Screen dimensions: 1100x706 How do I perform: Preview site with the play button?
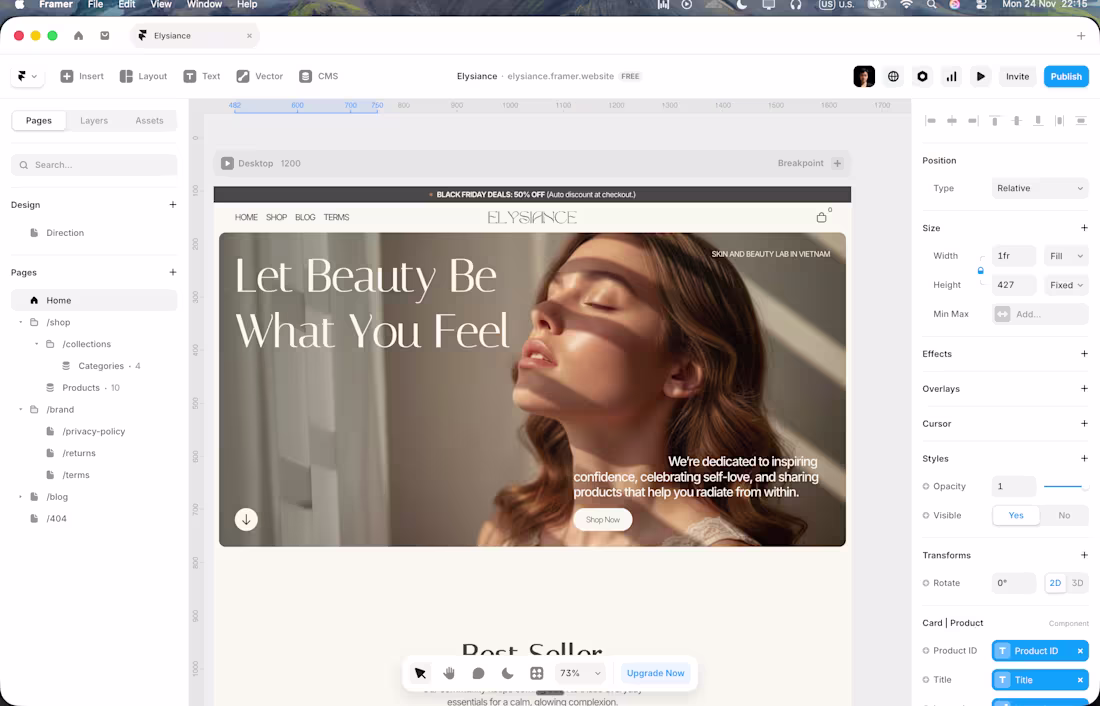(x=981, y=76)
